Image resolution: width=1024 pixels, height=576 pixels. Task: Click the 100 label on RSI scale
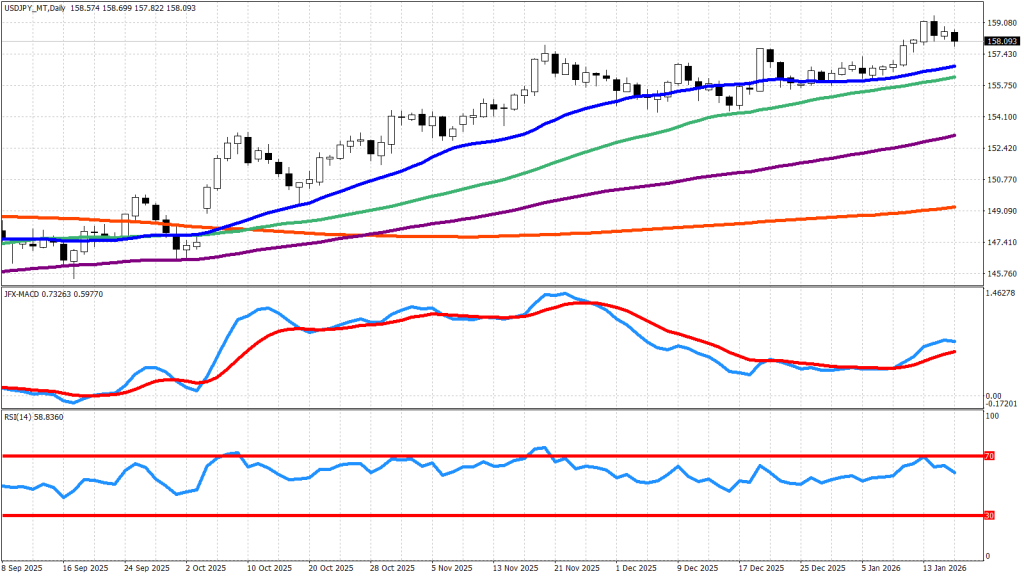[994, 415]
